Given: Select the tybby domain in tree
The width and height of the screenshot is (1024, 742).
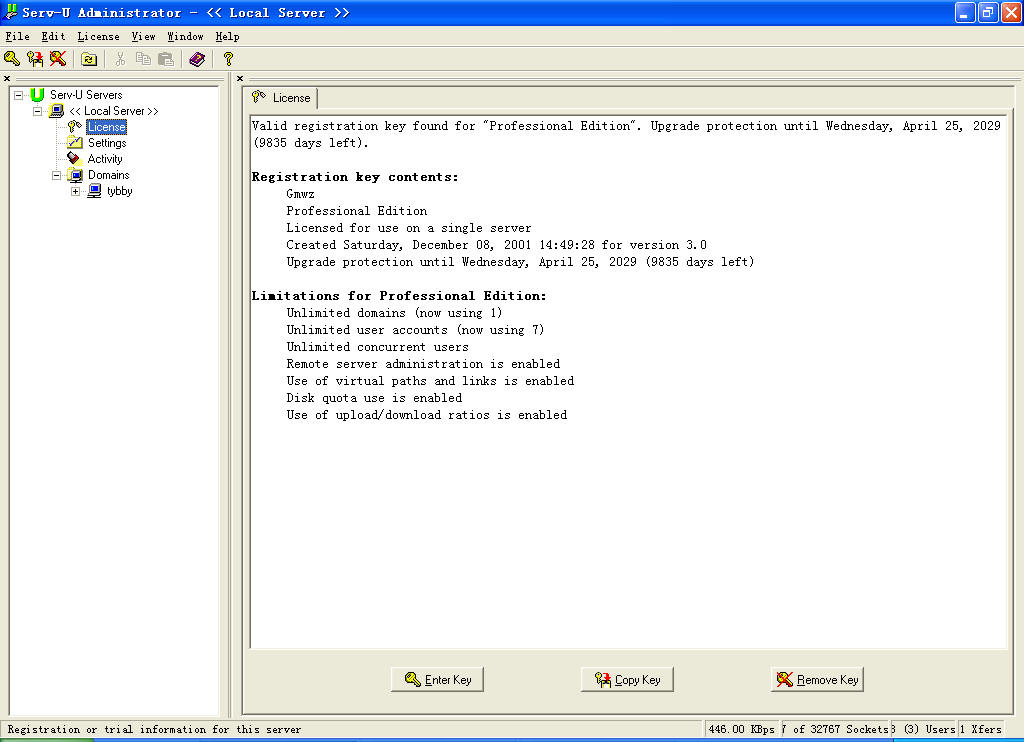Looking at the screenshot, I should tap(119, 191).
